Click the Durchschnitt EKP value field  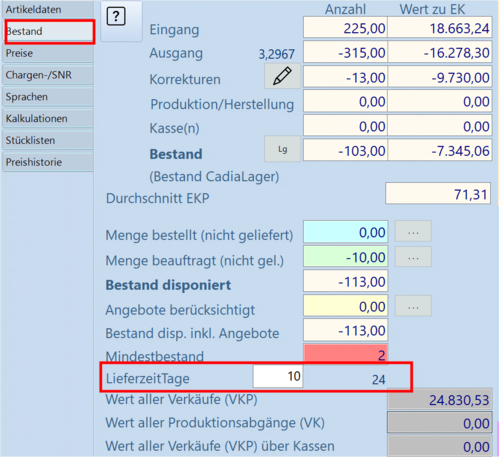438,193
